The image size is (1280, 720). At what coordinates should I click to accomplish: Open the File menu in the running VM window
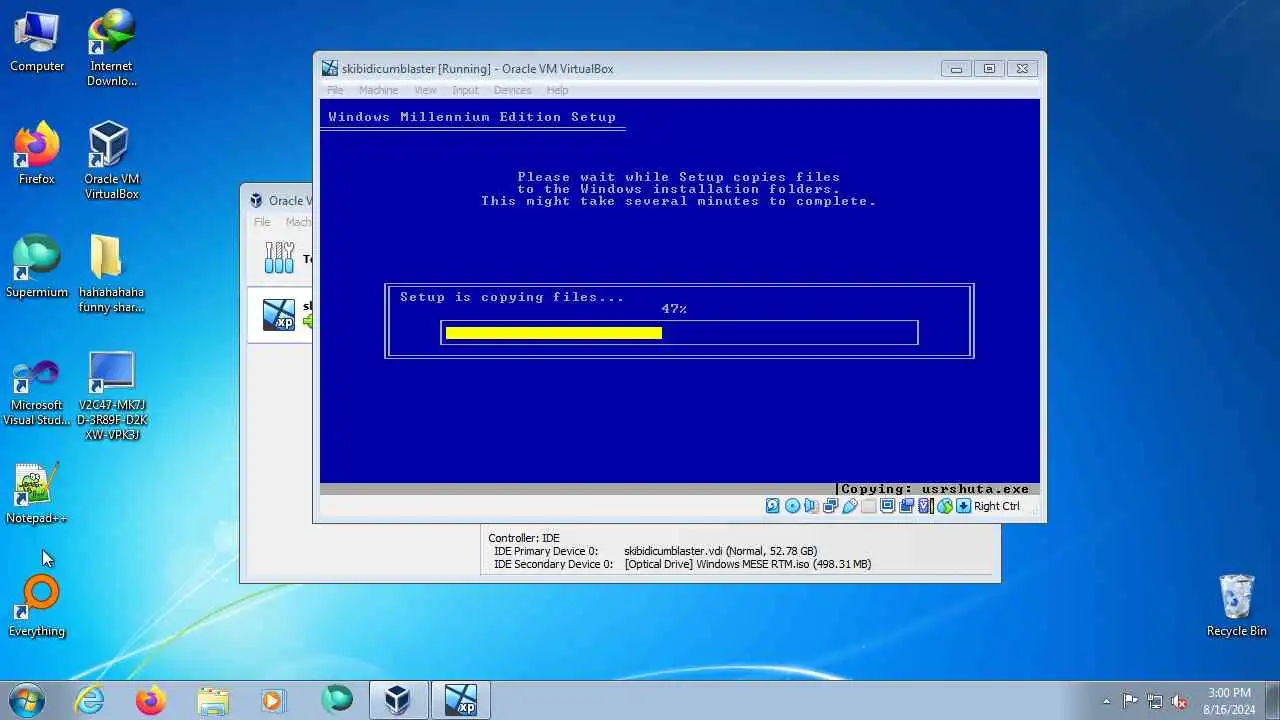(x=335, y=90)
